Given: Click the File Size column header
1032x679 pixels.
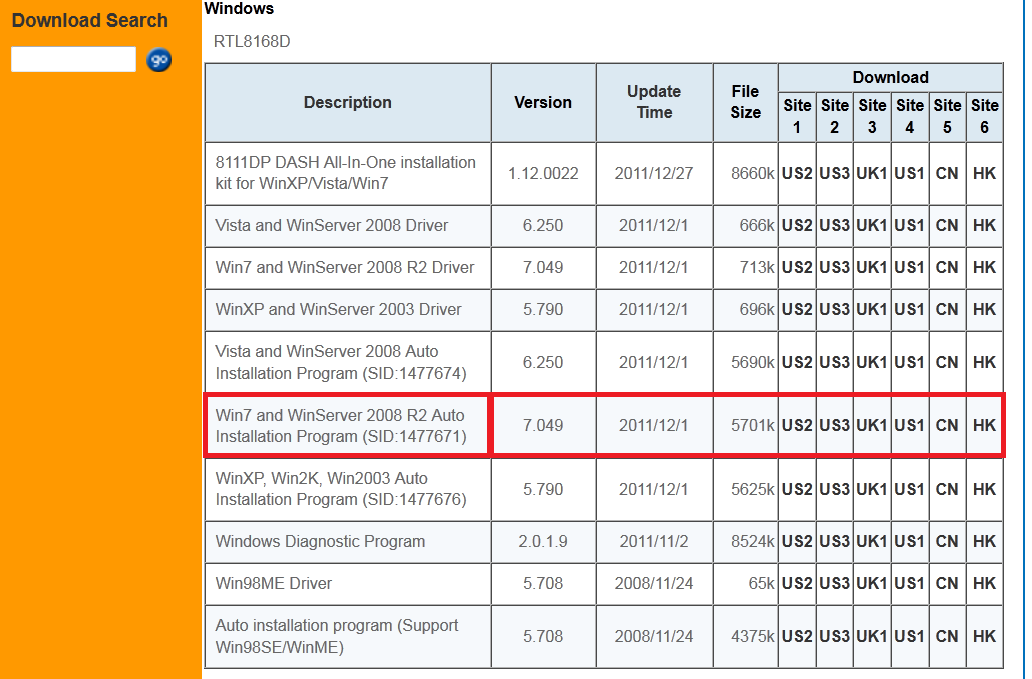Looking at the screenshot, I should (745, 103).
